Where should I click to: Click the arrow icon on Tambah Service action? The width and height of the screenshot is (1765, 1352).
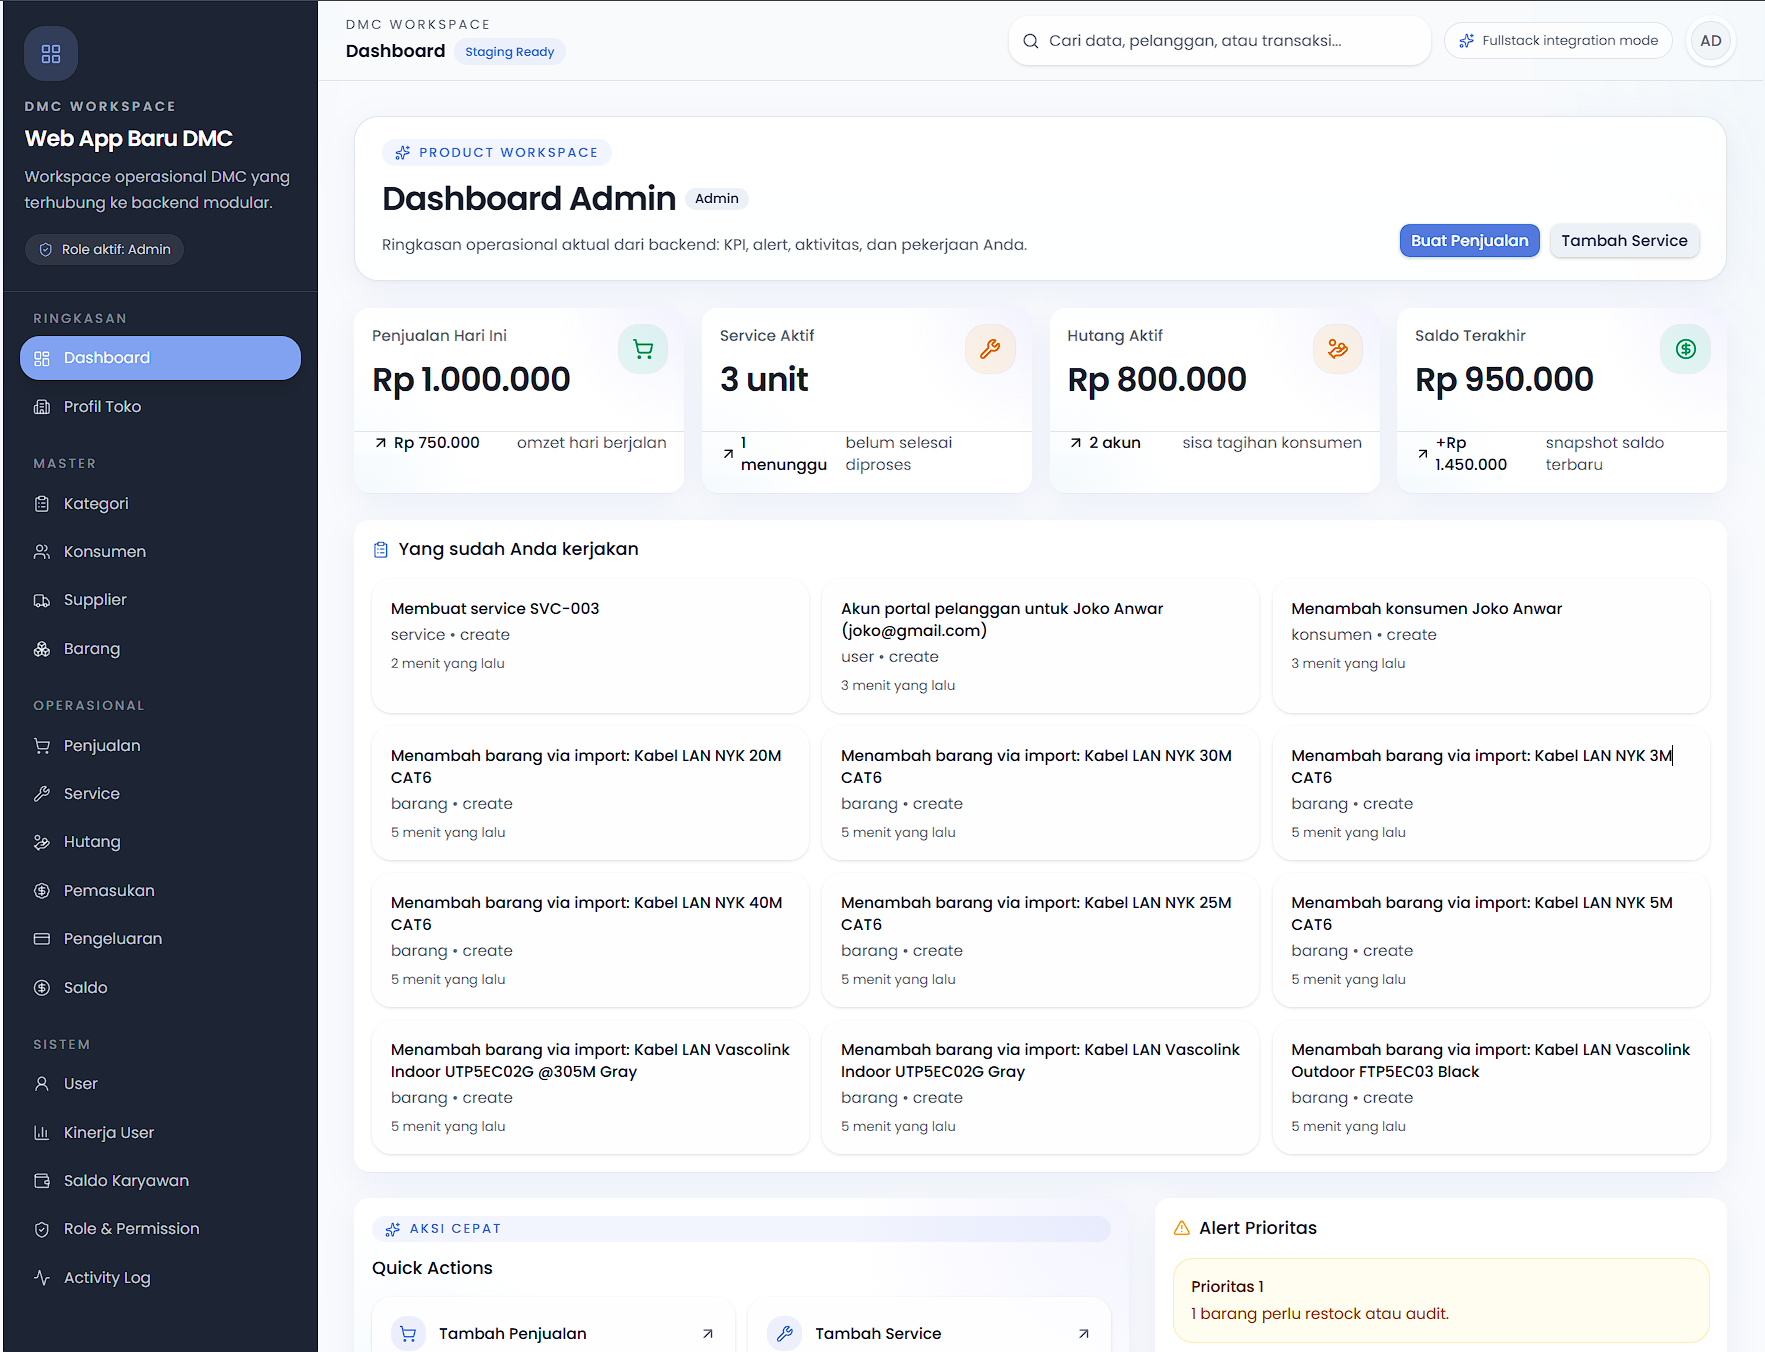(1084, 1334)
